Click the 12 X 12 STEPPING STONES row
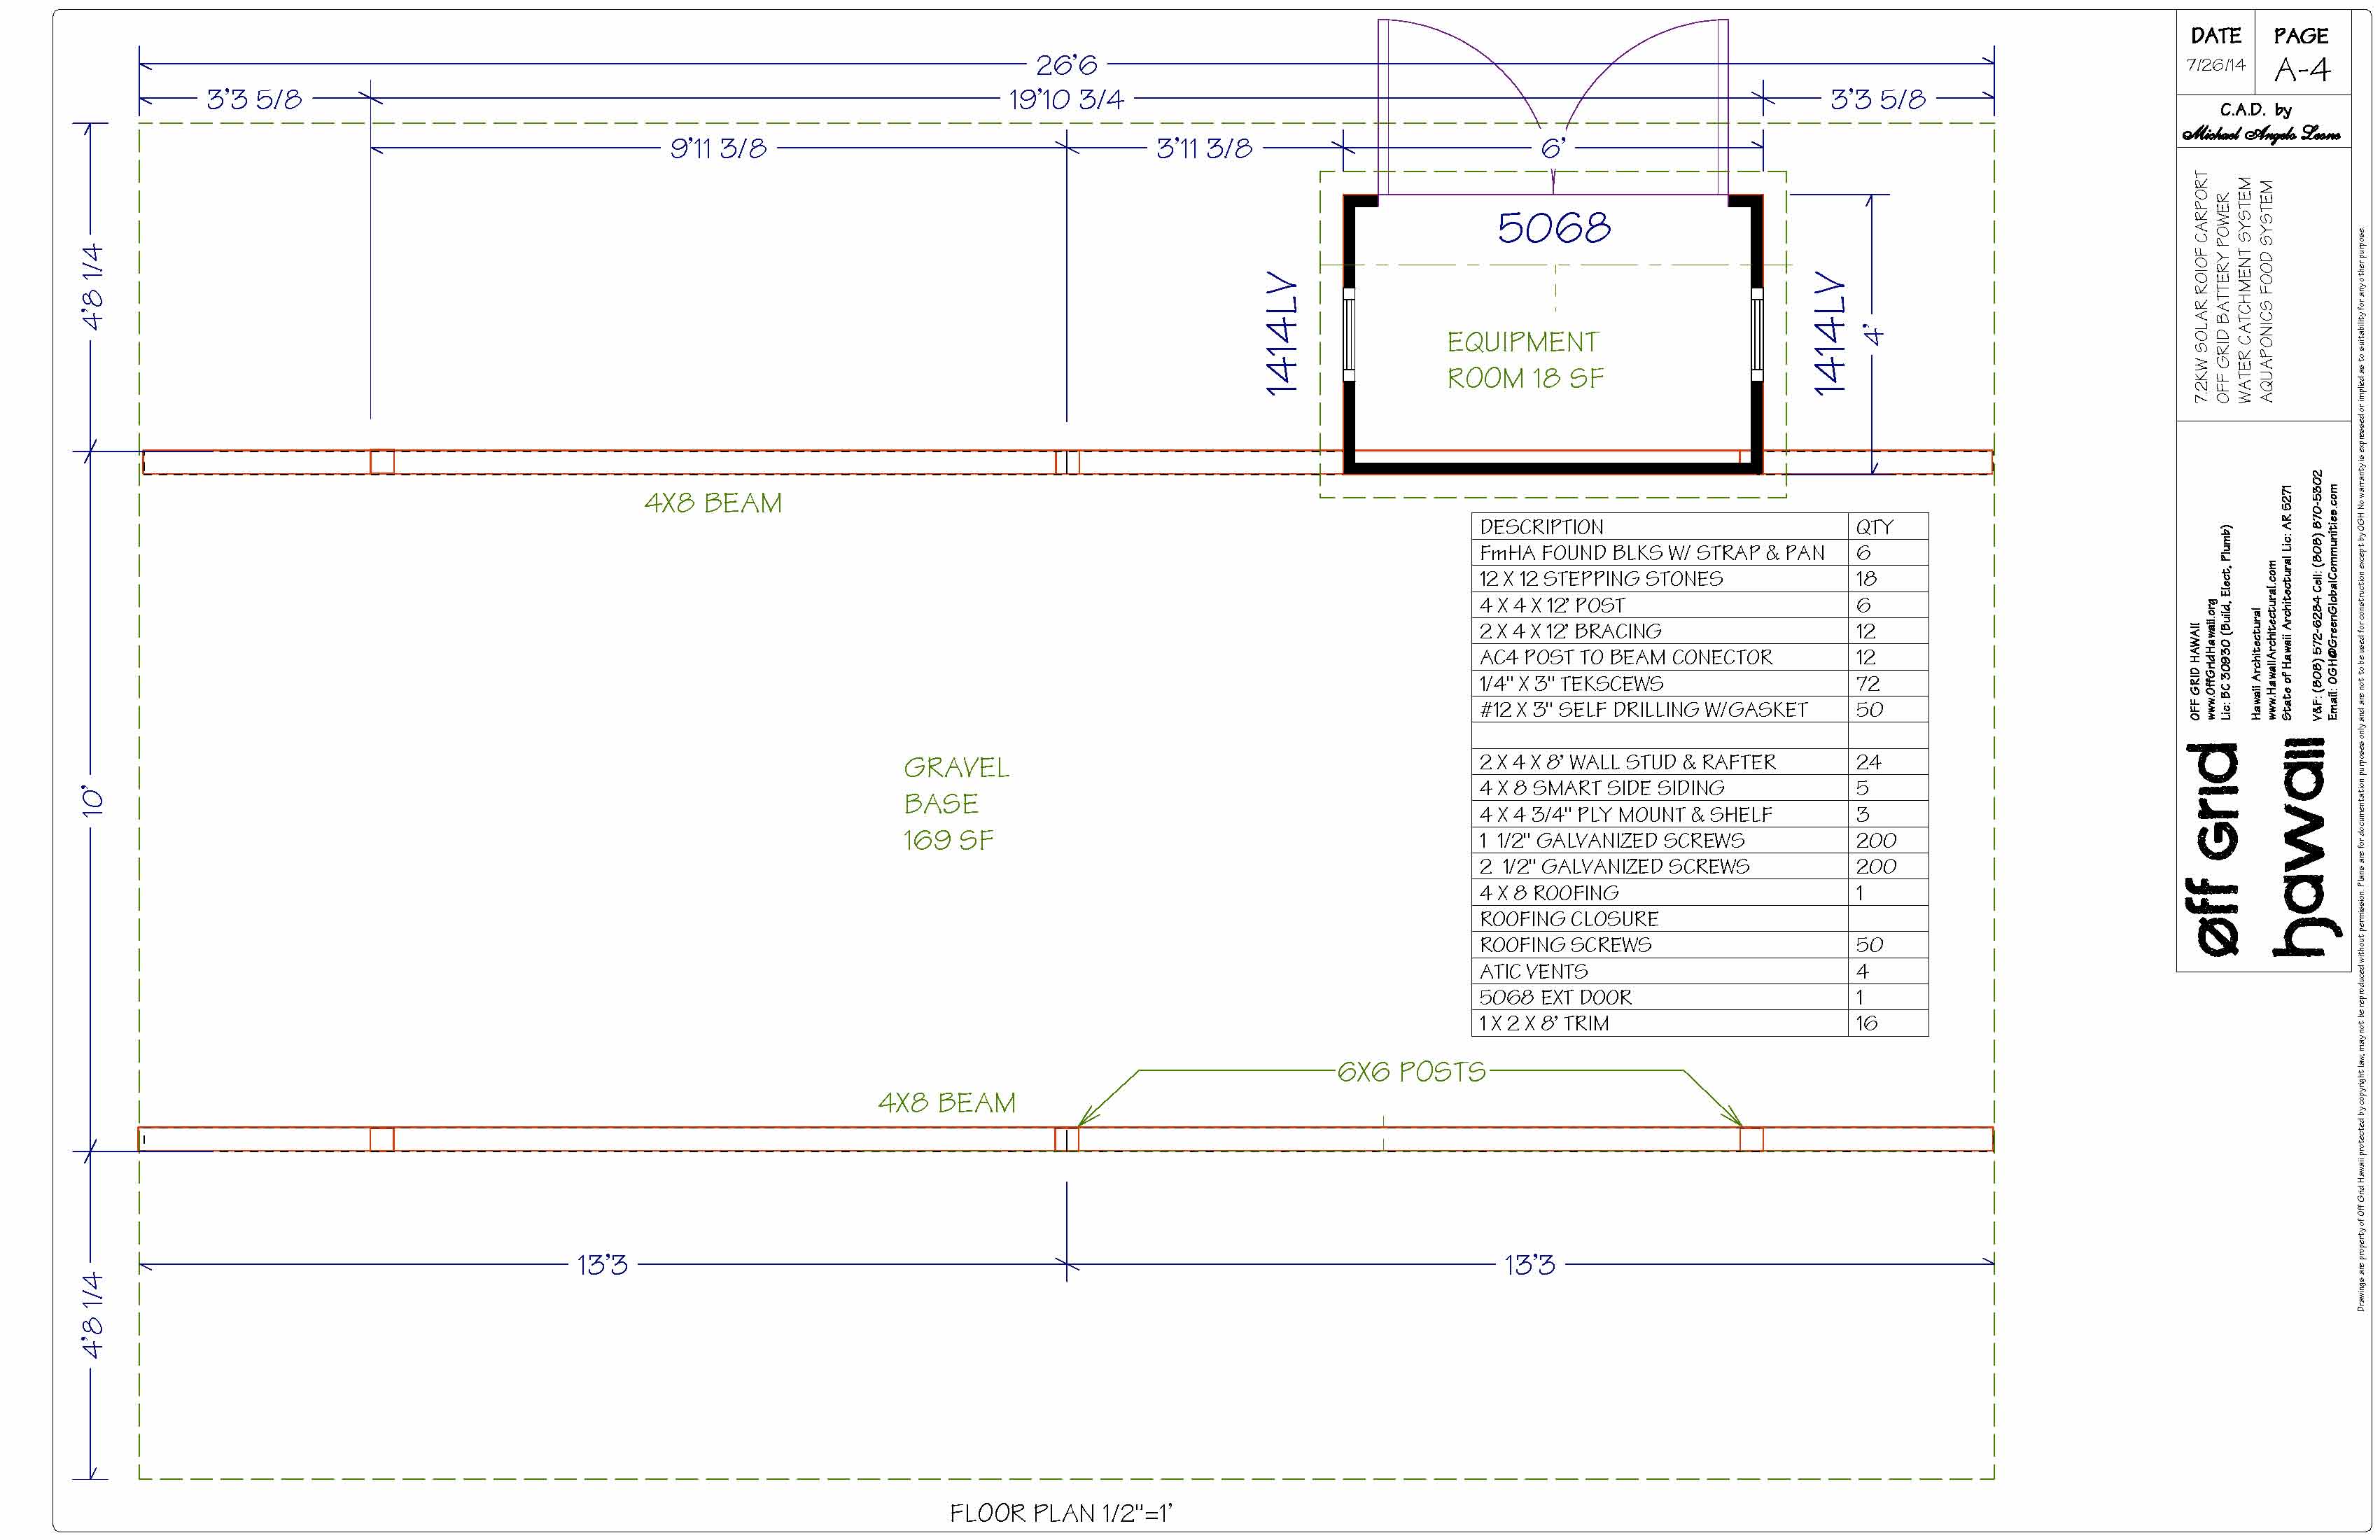 (x=1699, y=579)
